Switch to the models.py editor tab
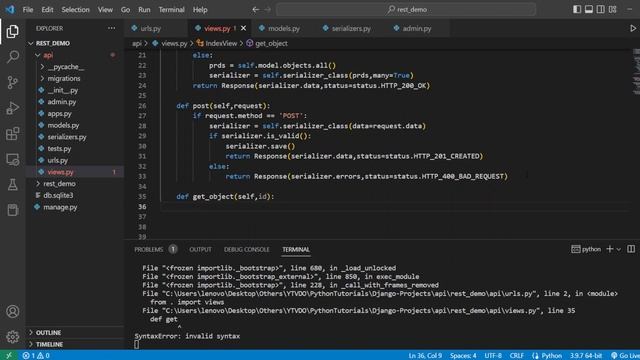This screenshot has height=360, width=640. pos(284,28)
